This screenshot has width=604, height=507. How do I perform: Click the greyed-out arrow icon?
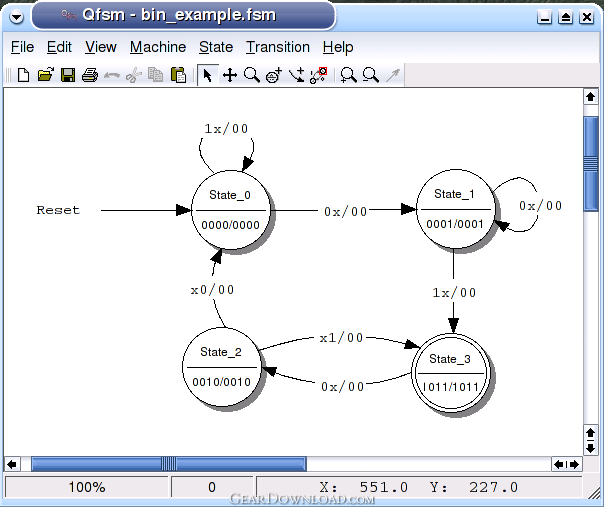pos(393,75)
